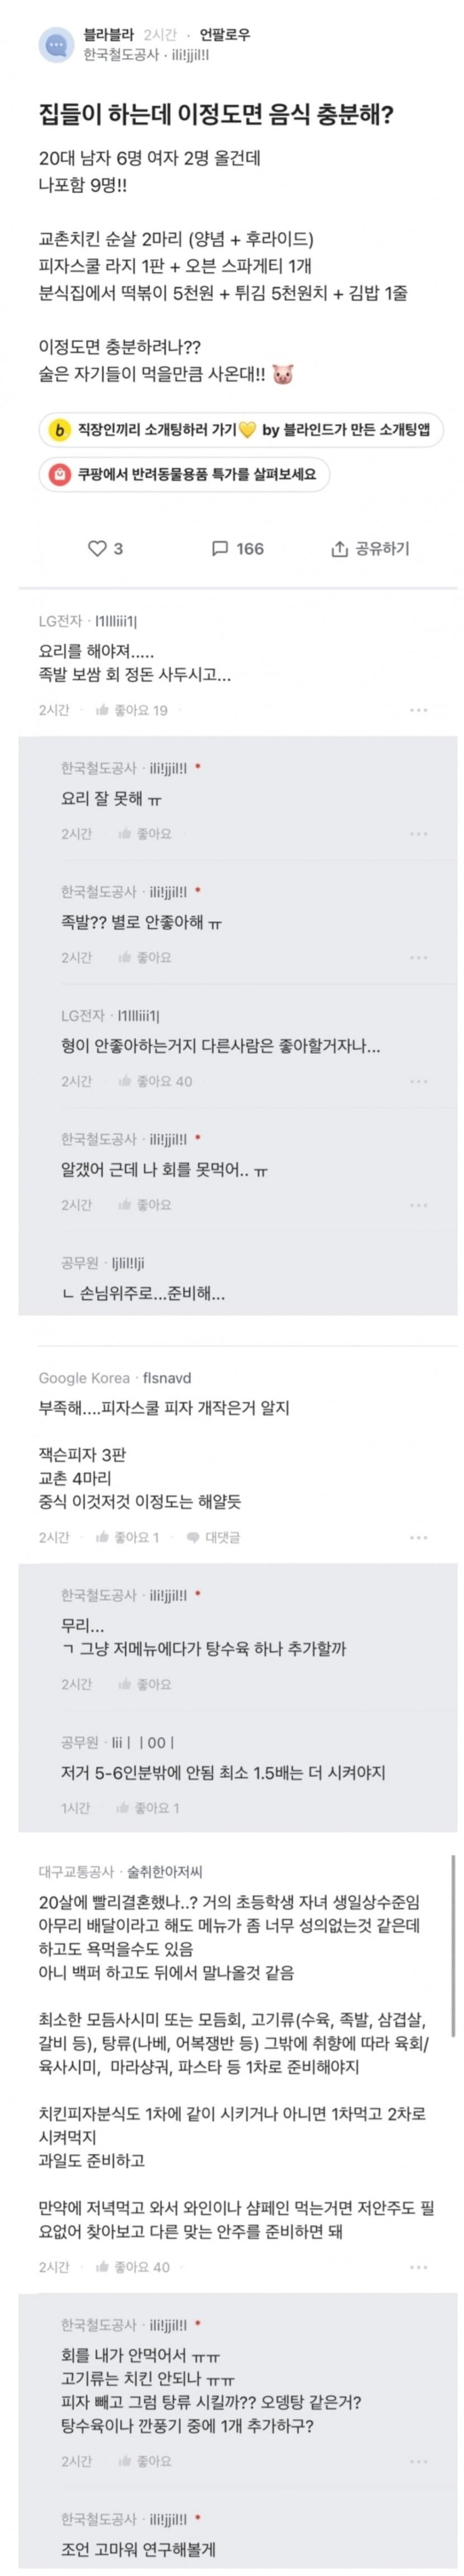Screen dimensions: 464x2576
Task: Open more options on Google Korea comment
Action: 418,1537
